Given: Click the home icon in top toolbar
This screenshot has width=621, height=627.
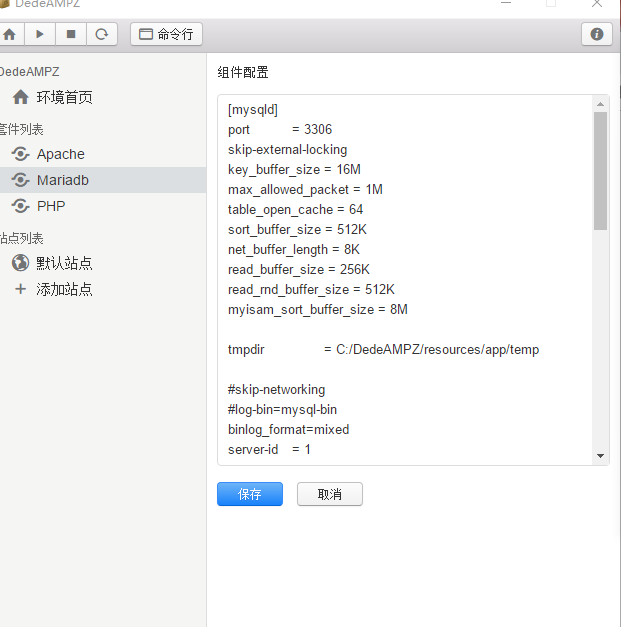Looking at the screenshot, I should point(10,34).
